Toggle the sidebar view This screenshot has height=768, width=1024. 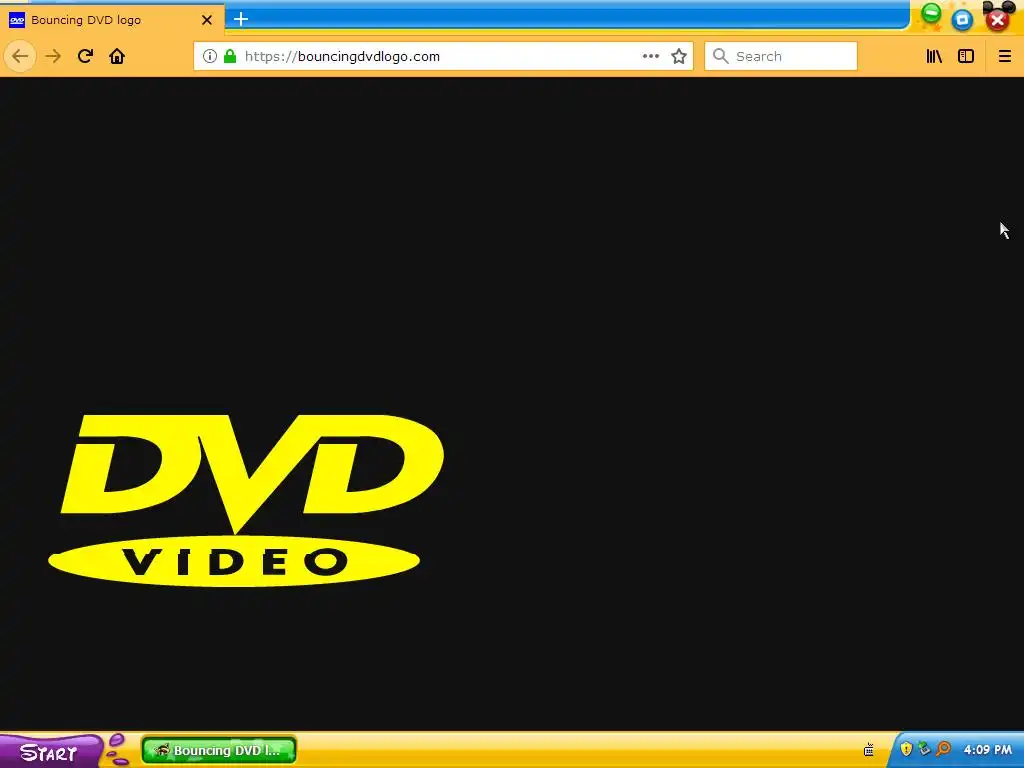point(966,56)
